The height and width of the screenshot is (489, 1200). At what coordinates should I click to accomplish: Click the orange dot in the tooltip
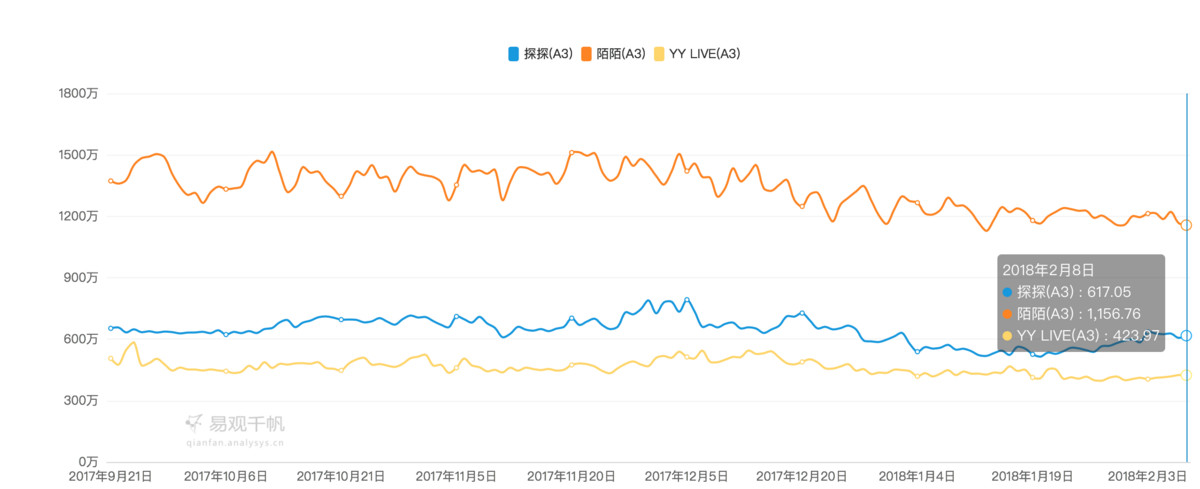1007,313
